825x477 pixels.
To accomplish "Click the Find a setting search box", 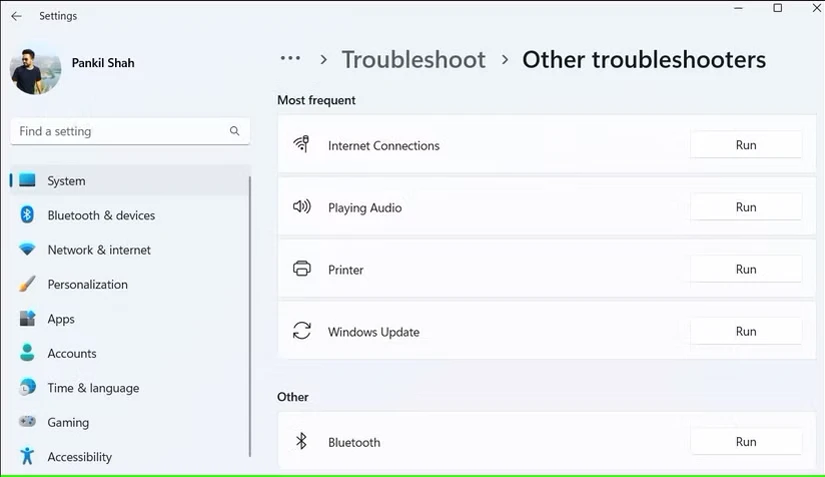I will click(x=130, y=131).
